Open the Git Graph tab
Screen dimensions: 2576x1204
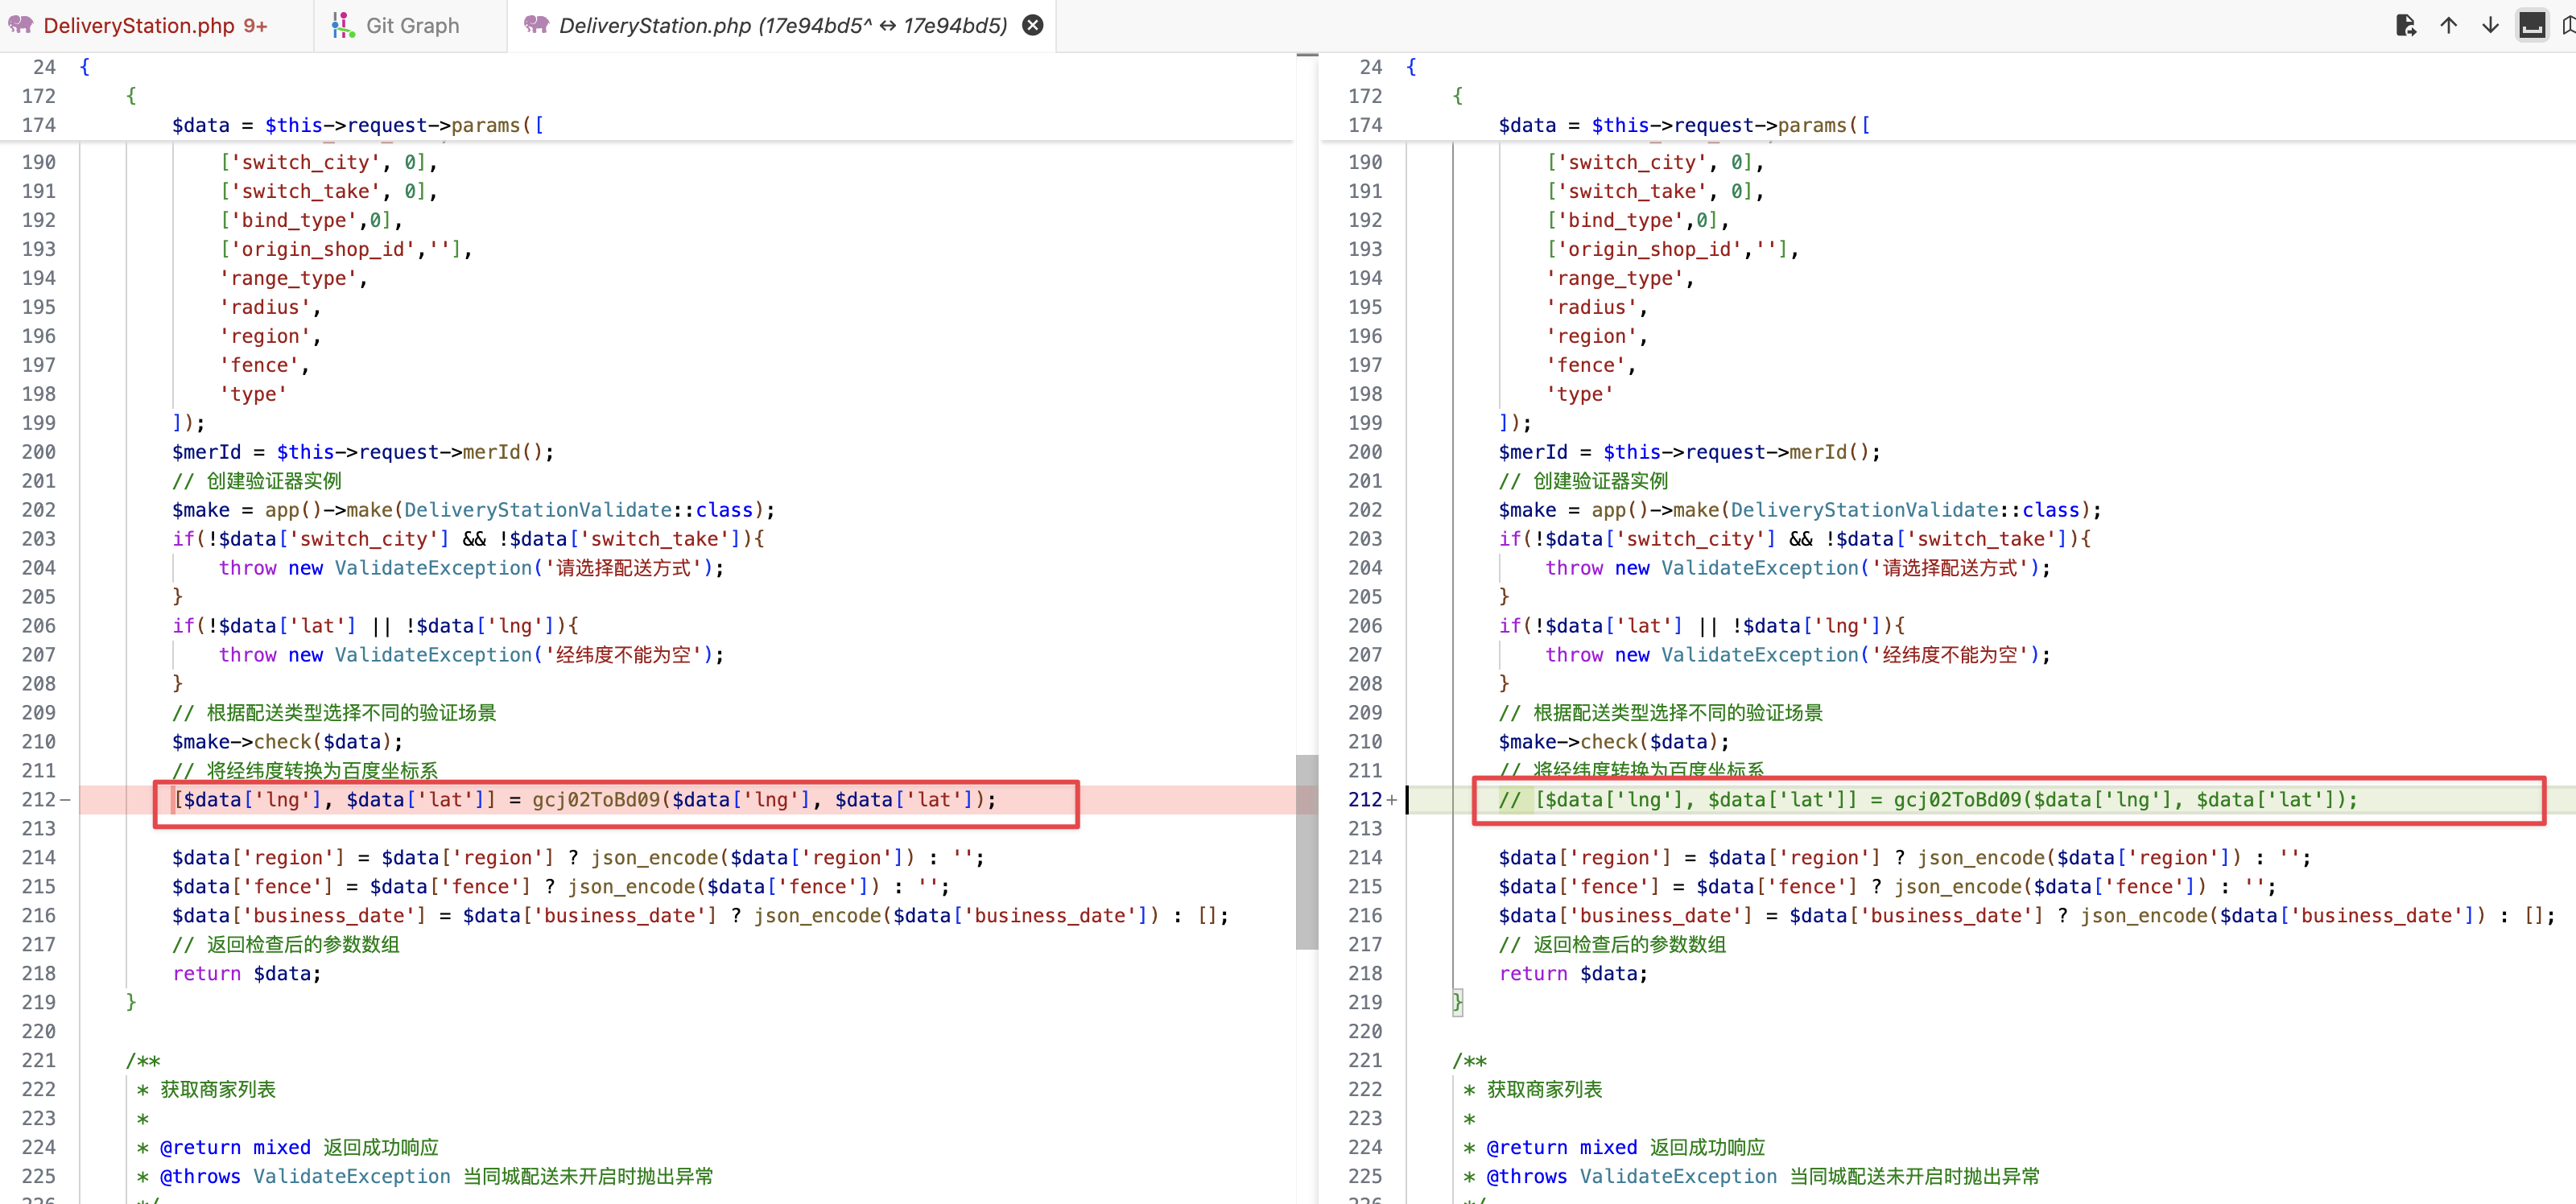(412, 26)
